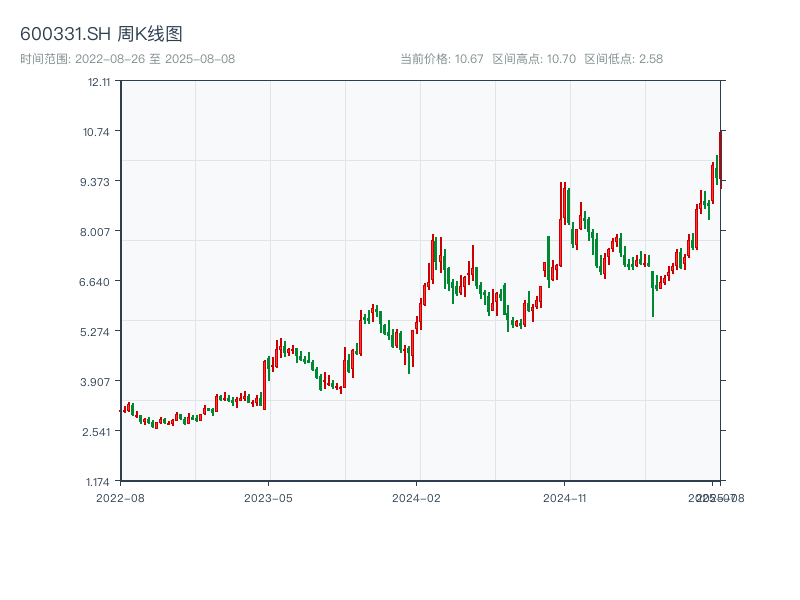The width and height of the screenshot is (800, 600).
Task: Click the 6.640 y-axis label
Action: 98,282
